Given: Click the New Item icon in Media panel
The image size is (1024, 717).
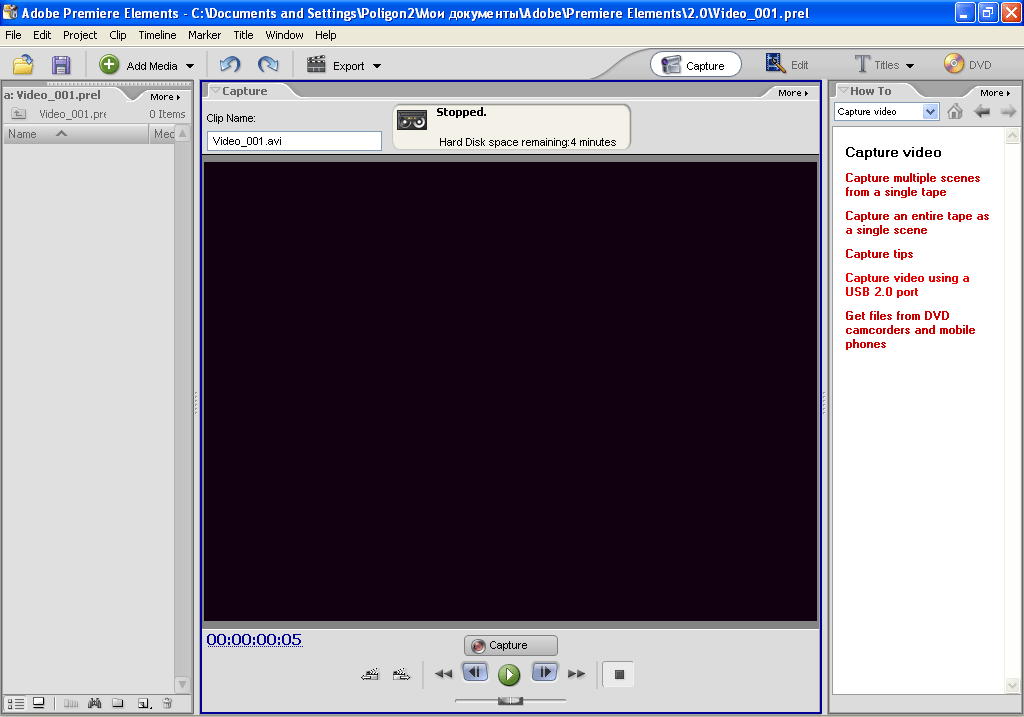Looking at the screenshot, I should coord(144,703).
